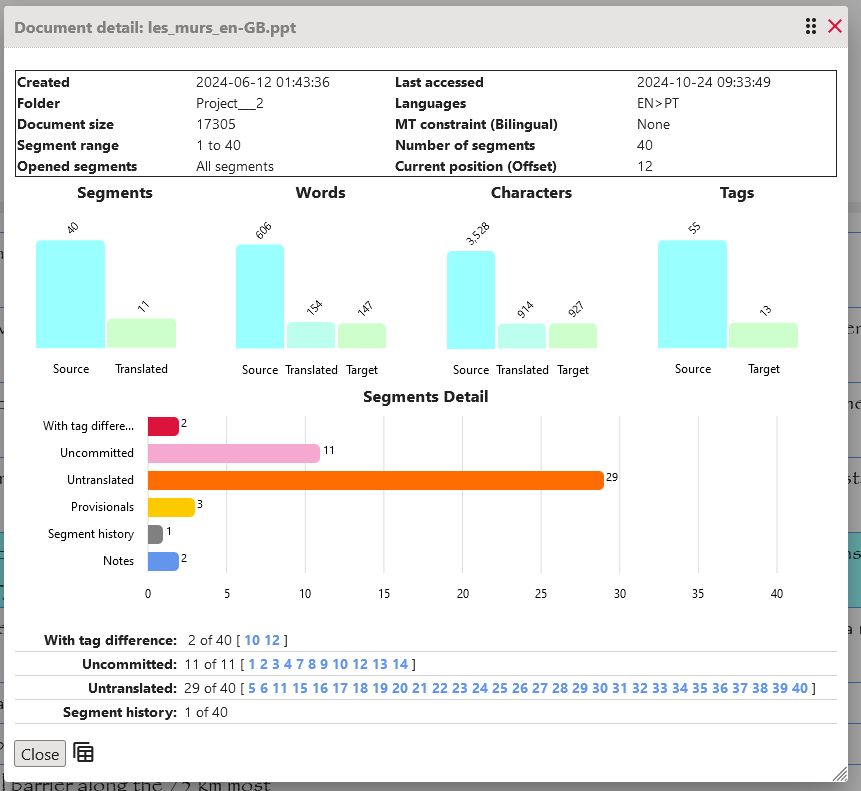
Task: Go to segment 9 in Uncommitted list
Action: 324,664
